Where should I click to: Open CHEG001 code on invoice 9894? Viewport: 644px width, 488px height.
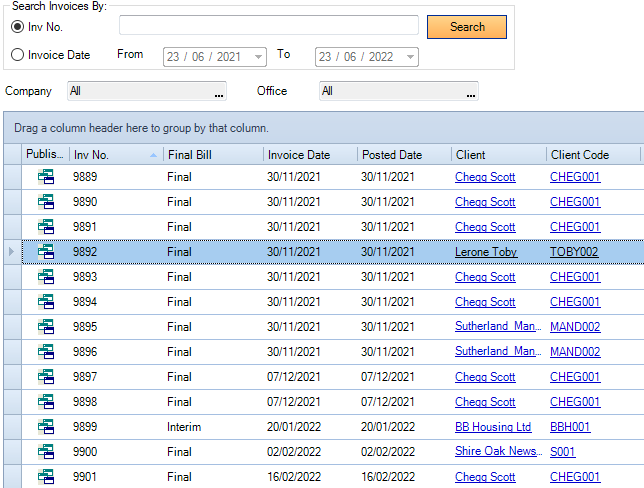(x=575, y=302)
